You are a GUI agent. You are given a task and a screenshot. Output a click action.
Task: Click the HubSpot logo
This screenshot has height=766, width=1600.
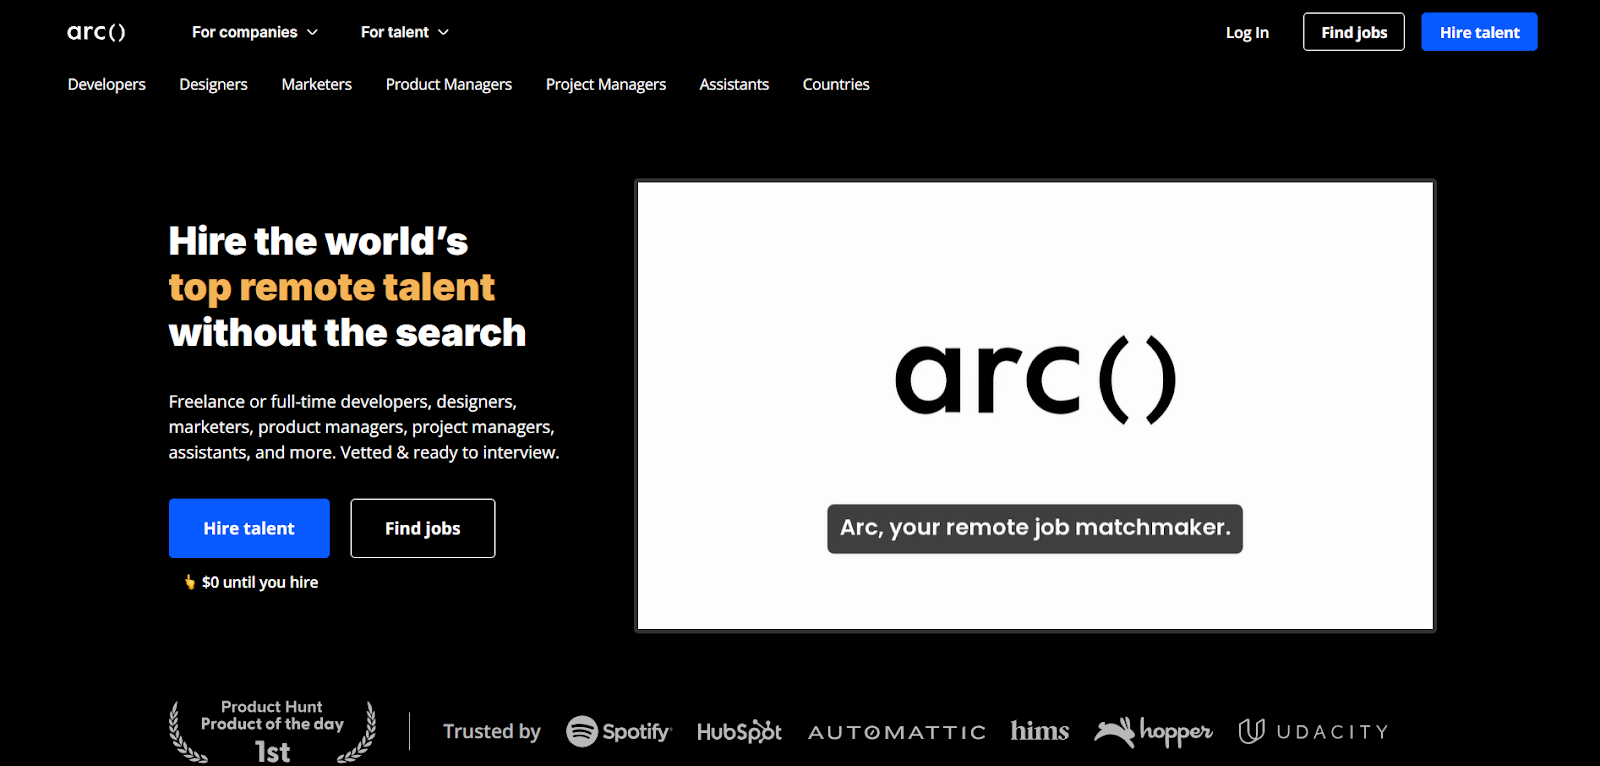[x=739, y=732]
